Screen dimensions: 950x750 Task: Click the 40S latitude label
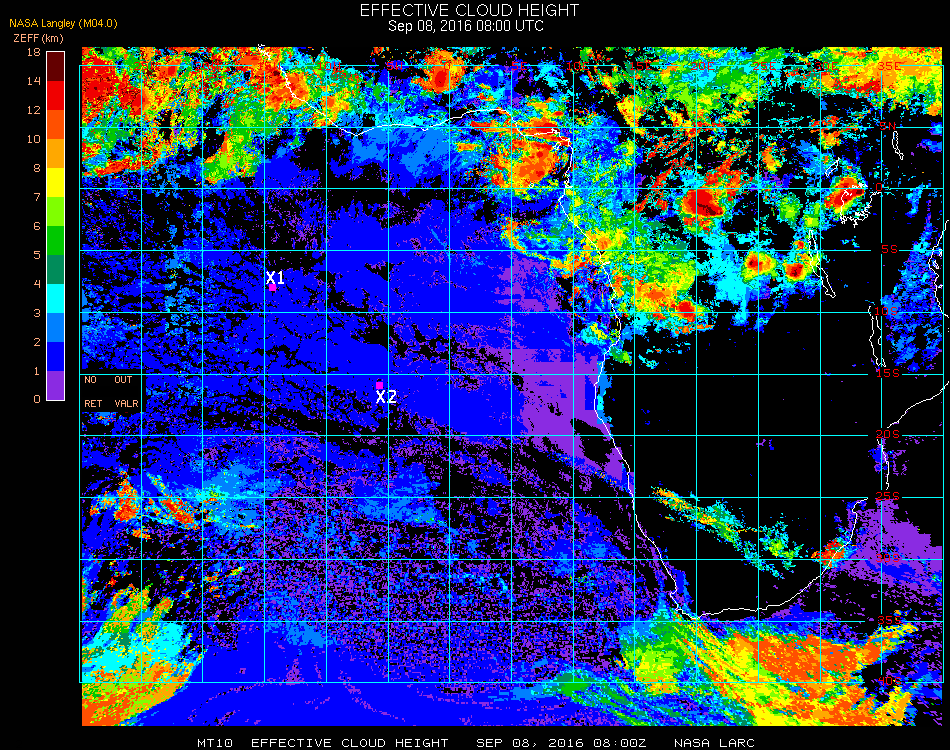click(x=889, y=682)
